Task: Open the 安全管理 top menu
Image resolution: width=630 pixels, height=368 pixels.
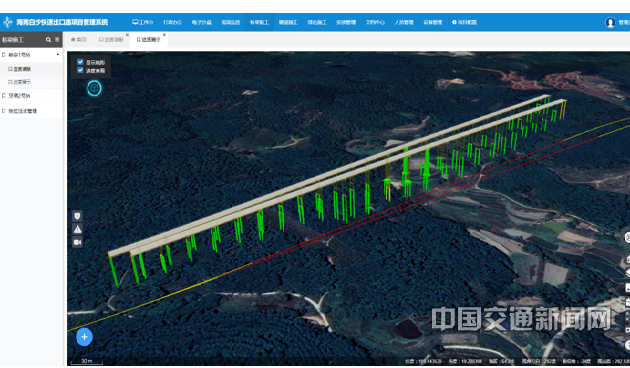Action: pyautogui.click(x=346, y=22)
